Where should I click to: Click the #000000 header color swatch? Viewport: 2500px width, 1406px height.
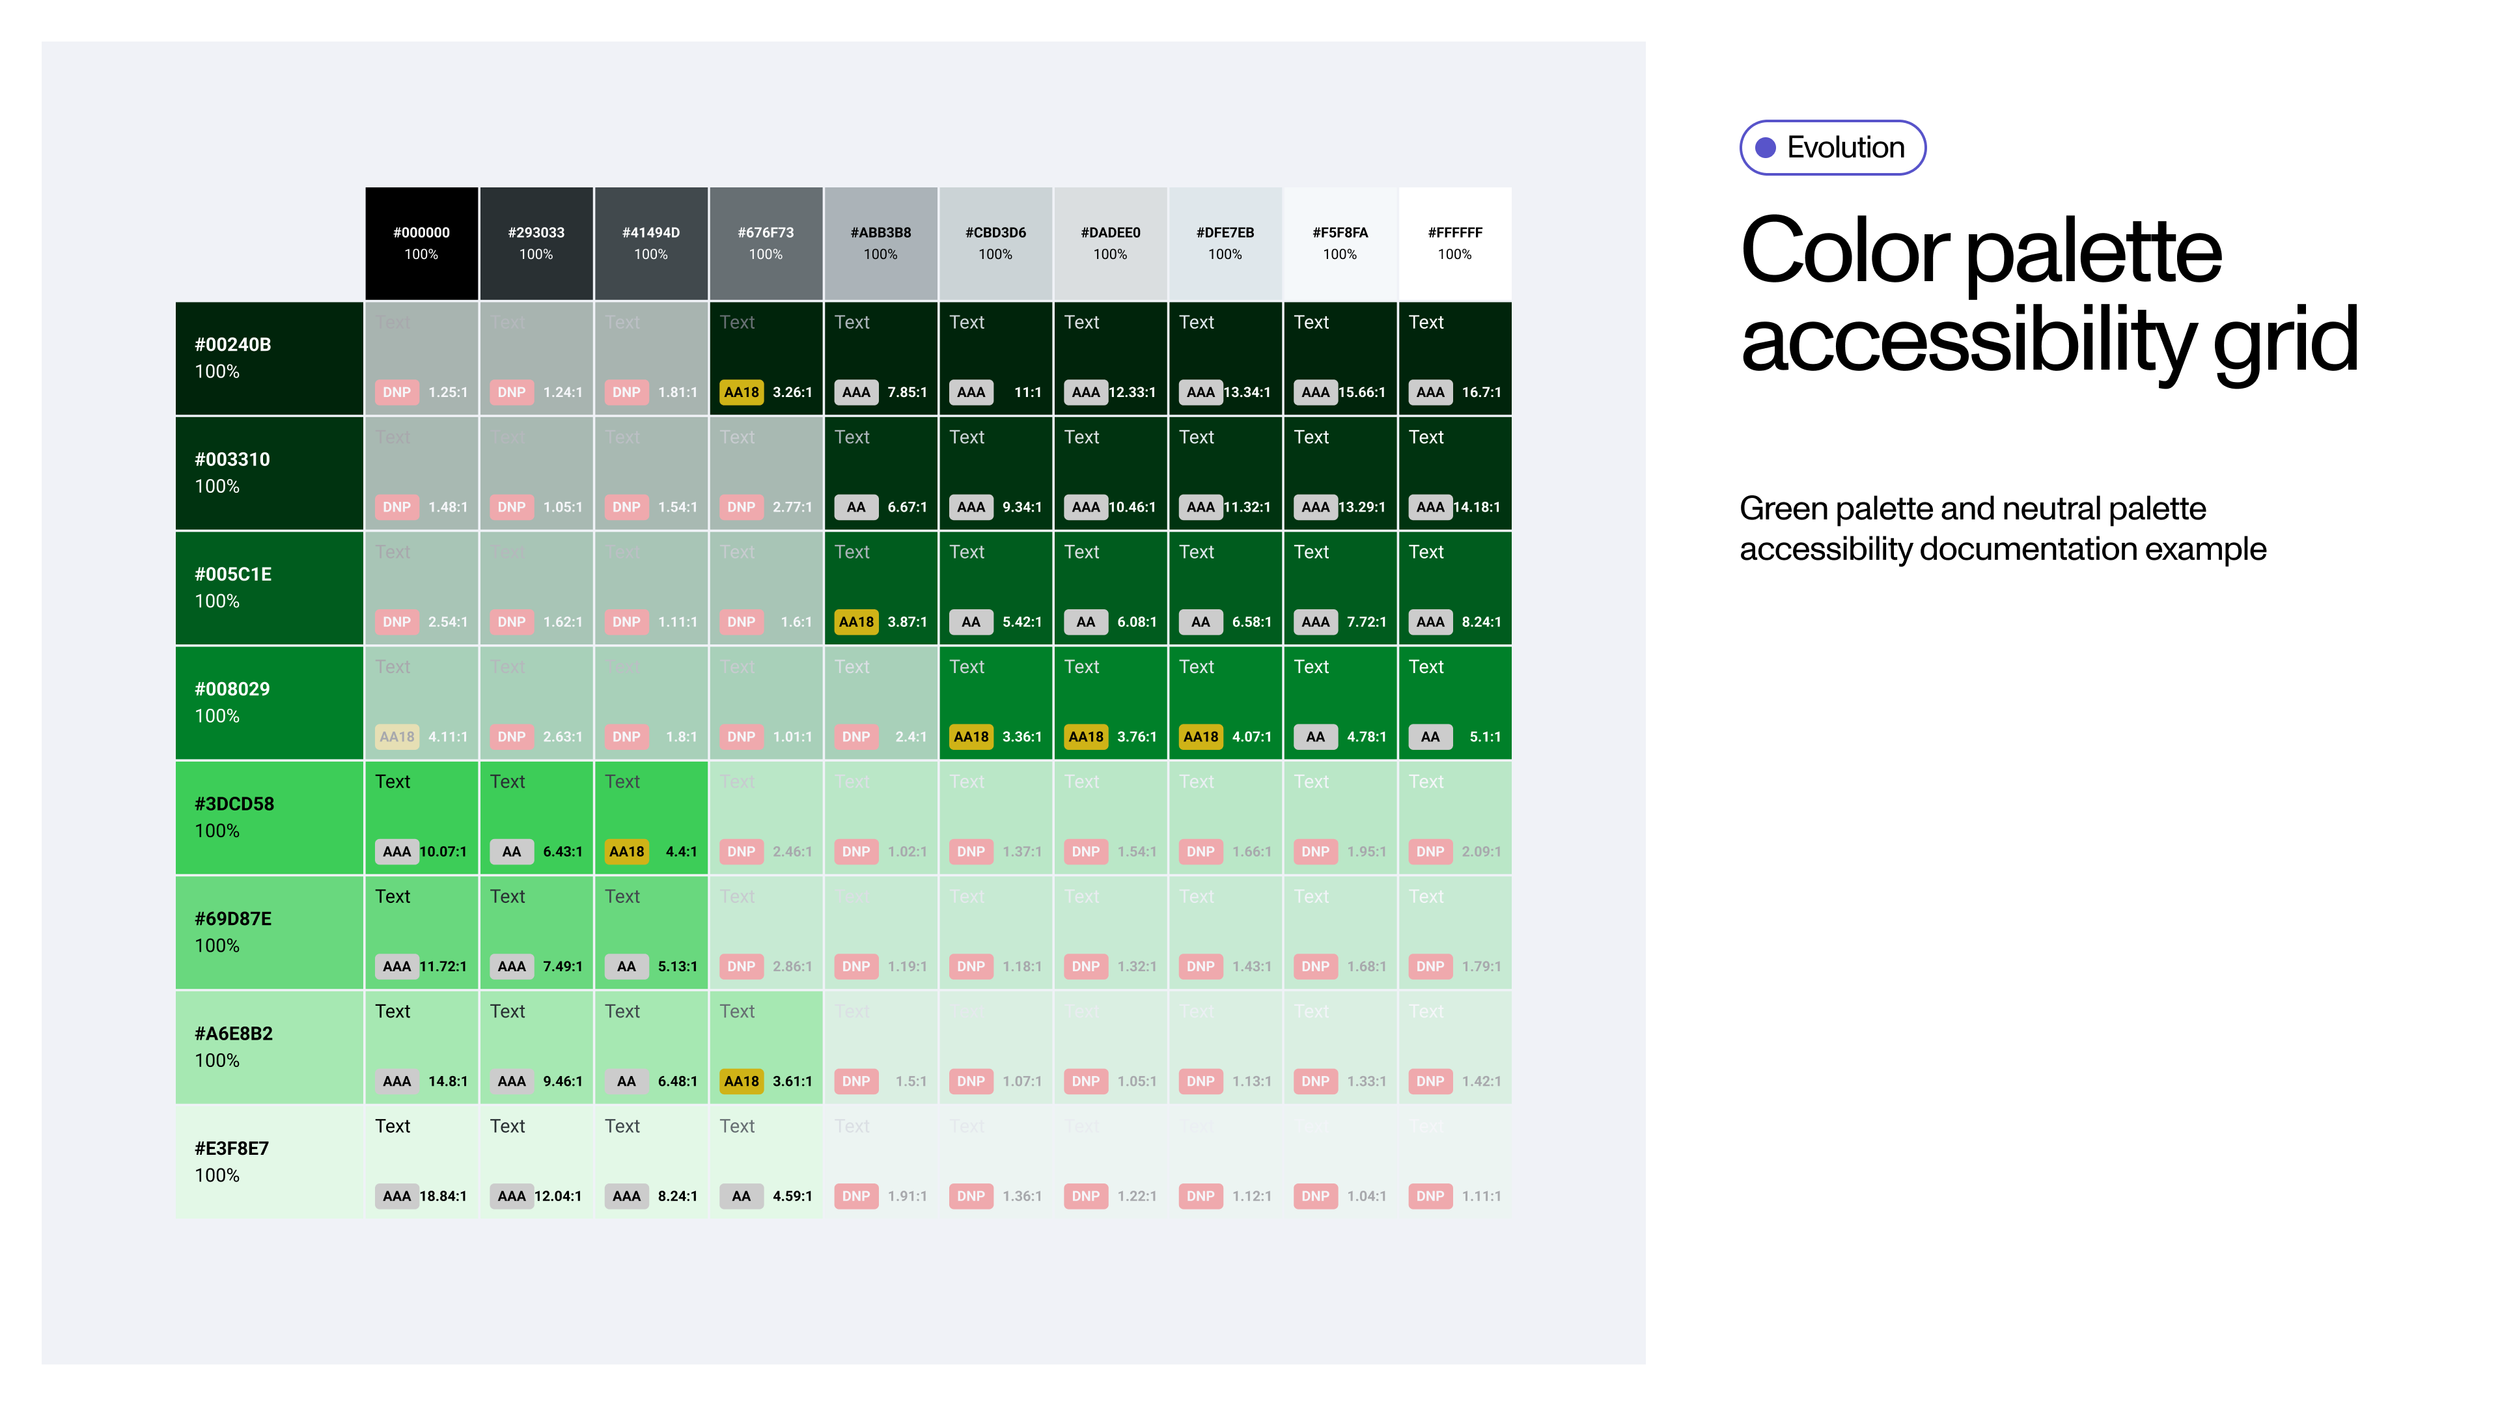(421, 243)
